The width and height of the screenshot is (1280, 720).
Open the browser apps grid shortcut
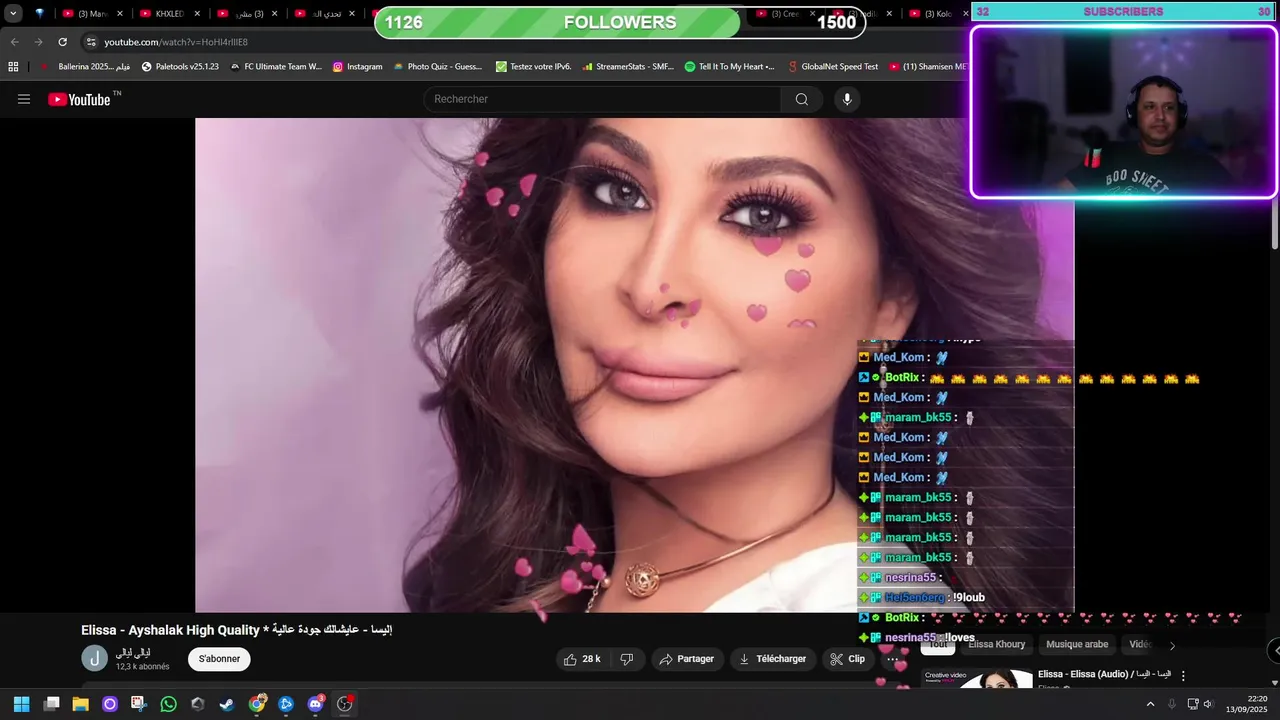[x=13, y=67]
